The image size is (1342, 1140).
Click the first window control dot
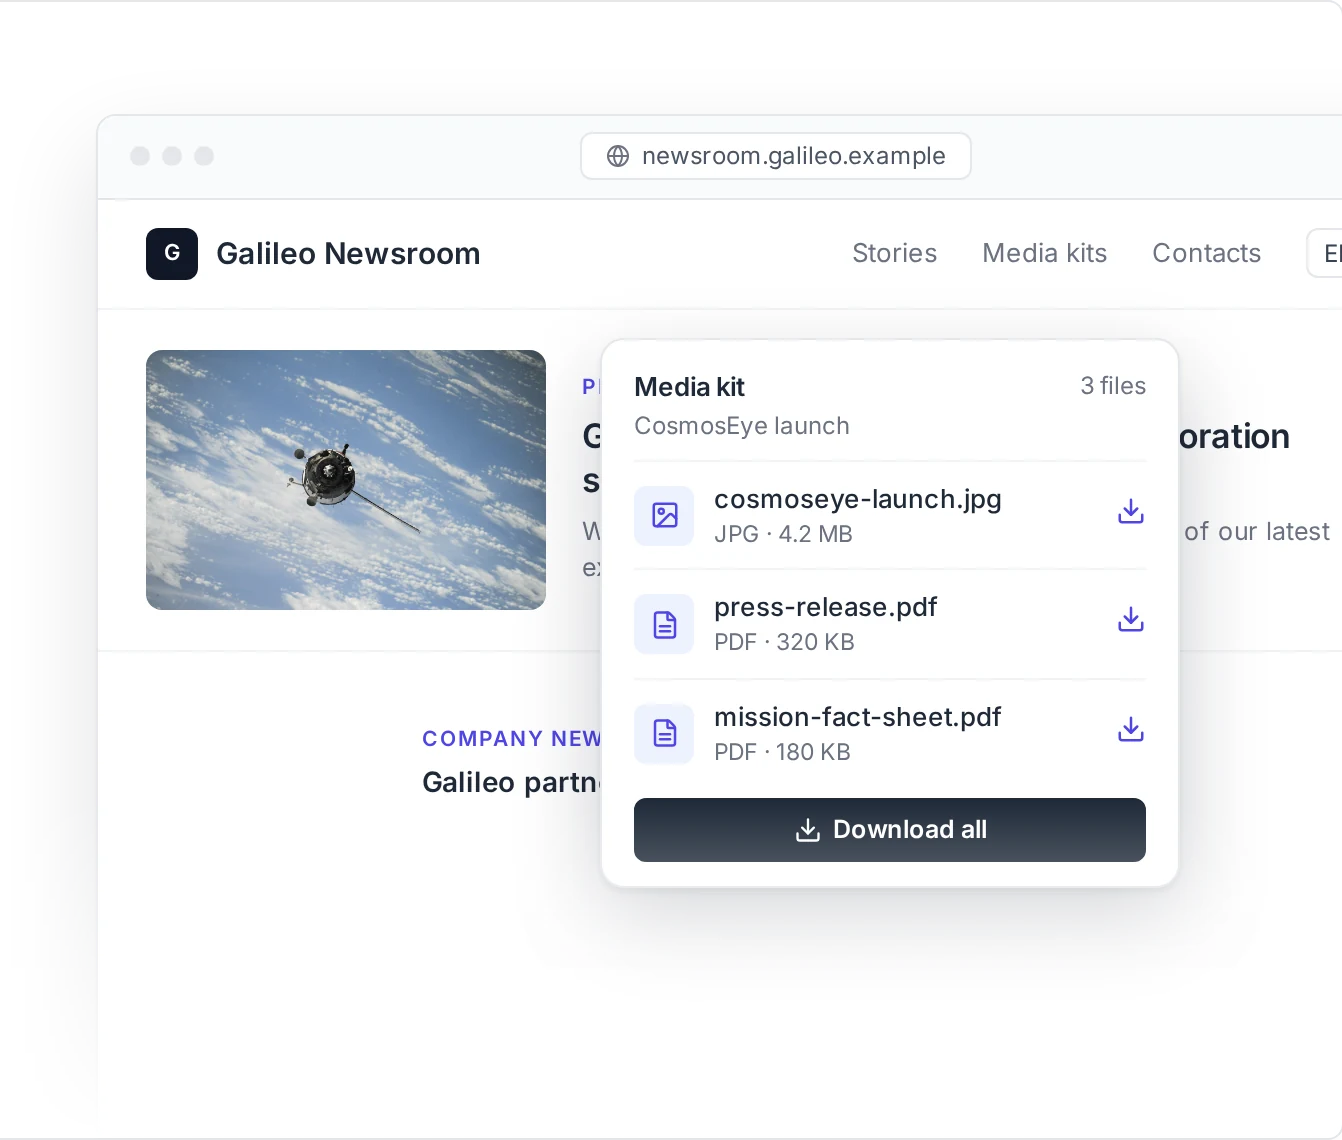pos(140,156)
